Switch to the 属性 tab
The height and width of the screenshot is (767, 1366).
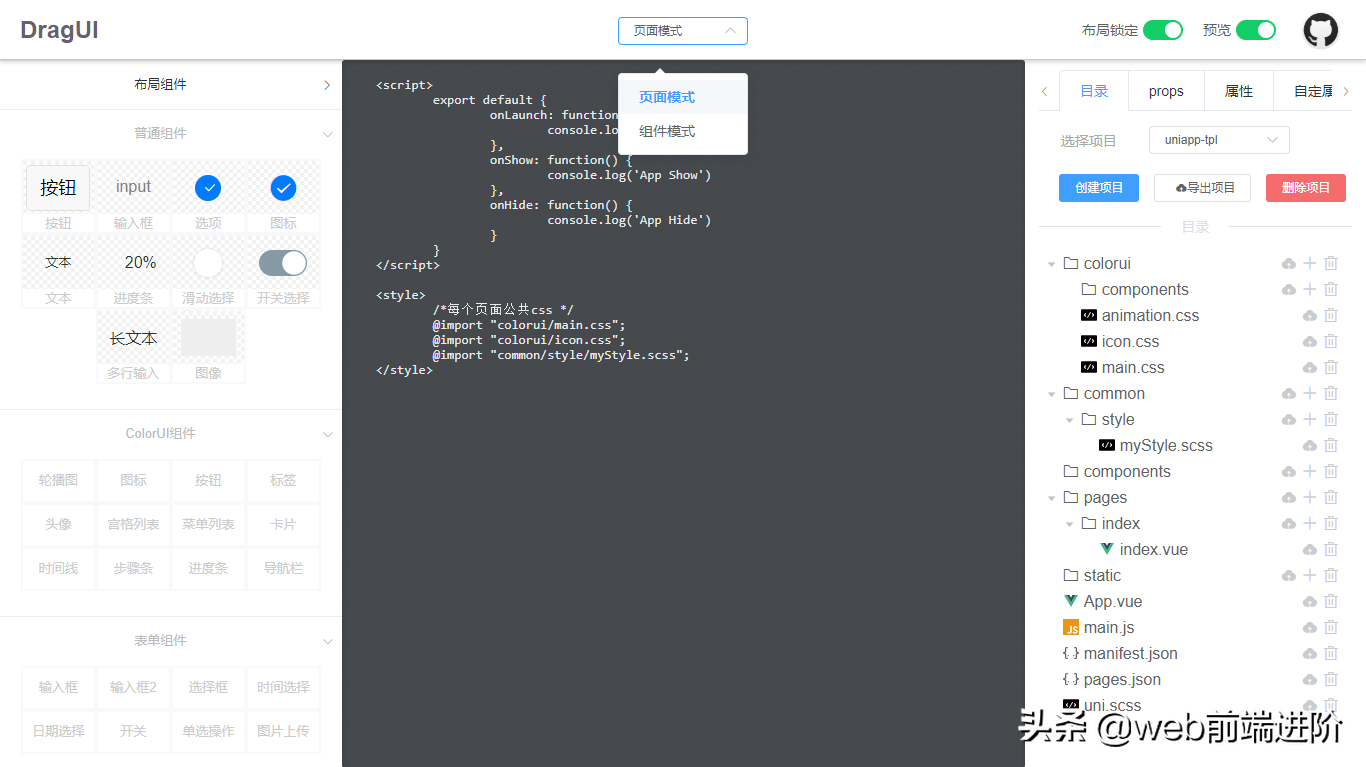click(1239, 91)
